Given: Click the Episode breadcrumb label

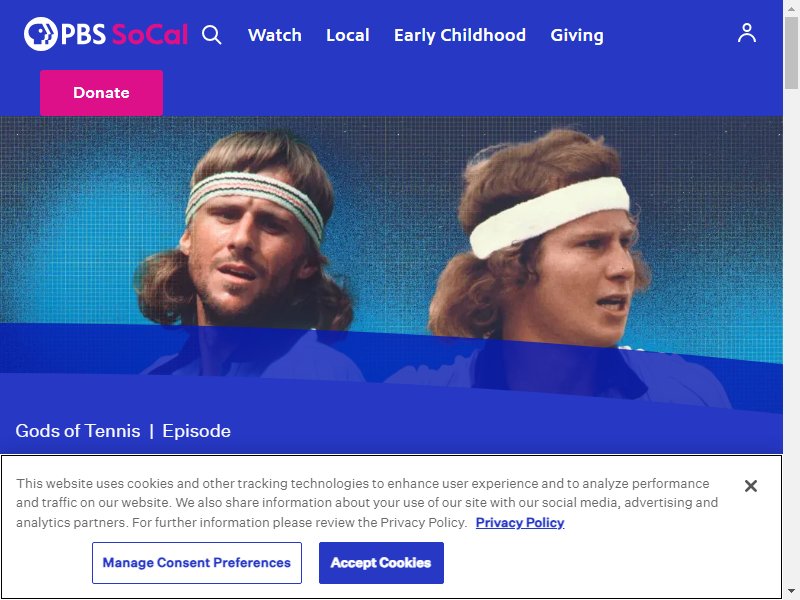Looking at the screenshot, I should pyautogui.click(x=196, y=431).
